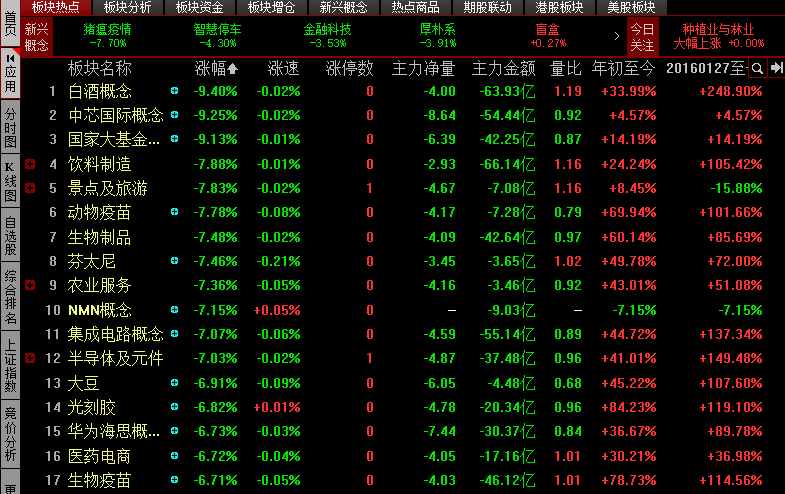Sort by the 主力金额 column header
785x494 pixels.
pos(504,68)
